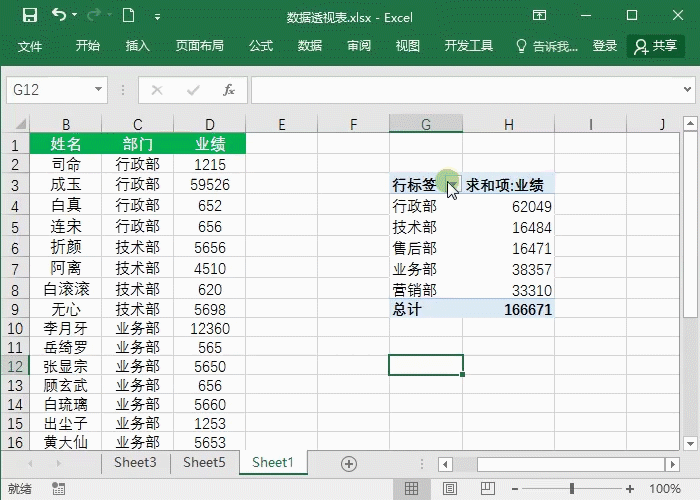The image size is (700, 500).
Task: Switch to Page Break Preview view
Action: 485,489
